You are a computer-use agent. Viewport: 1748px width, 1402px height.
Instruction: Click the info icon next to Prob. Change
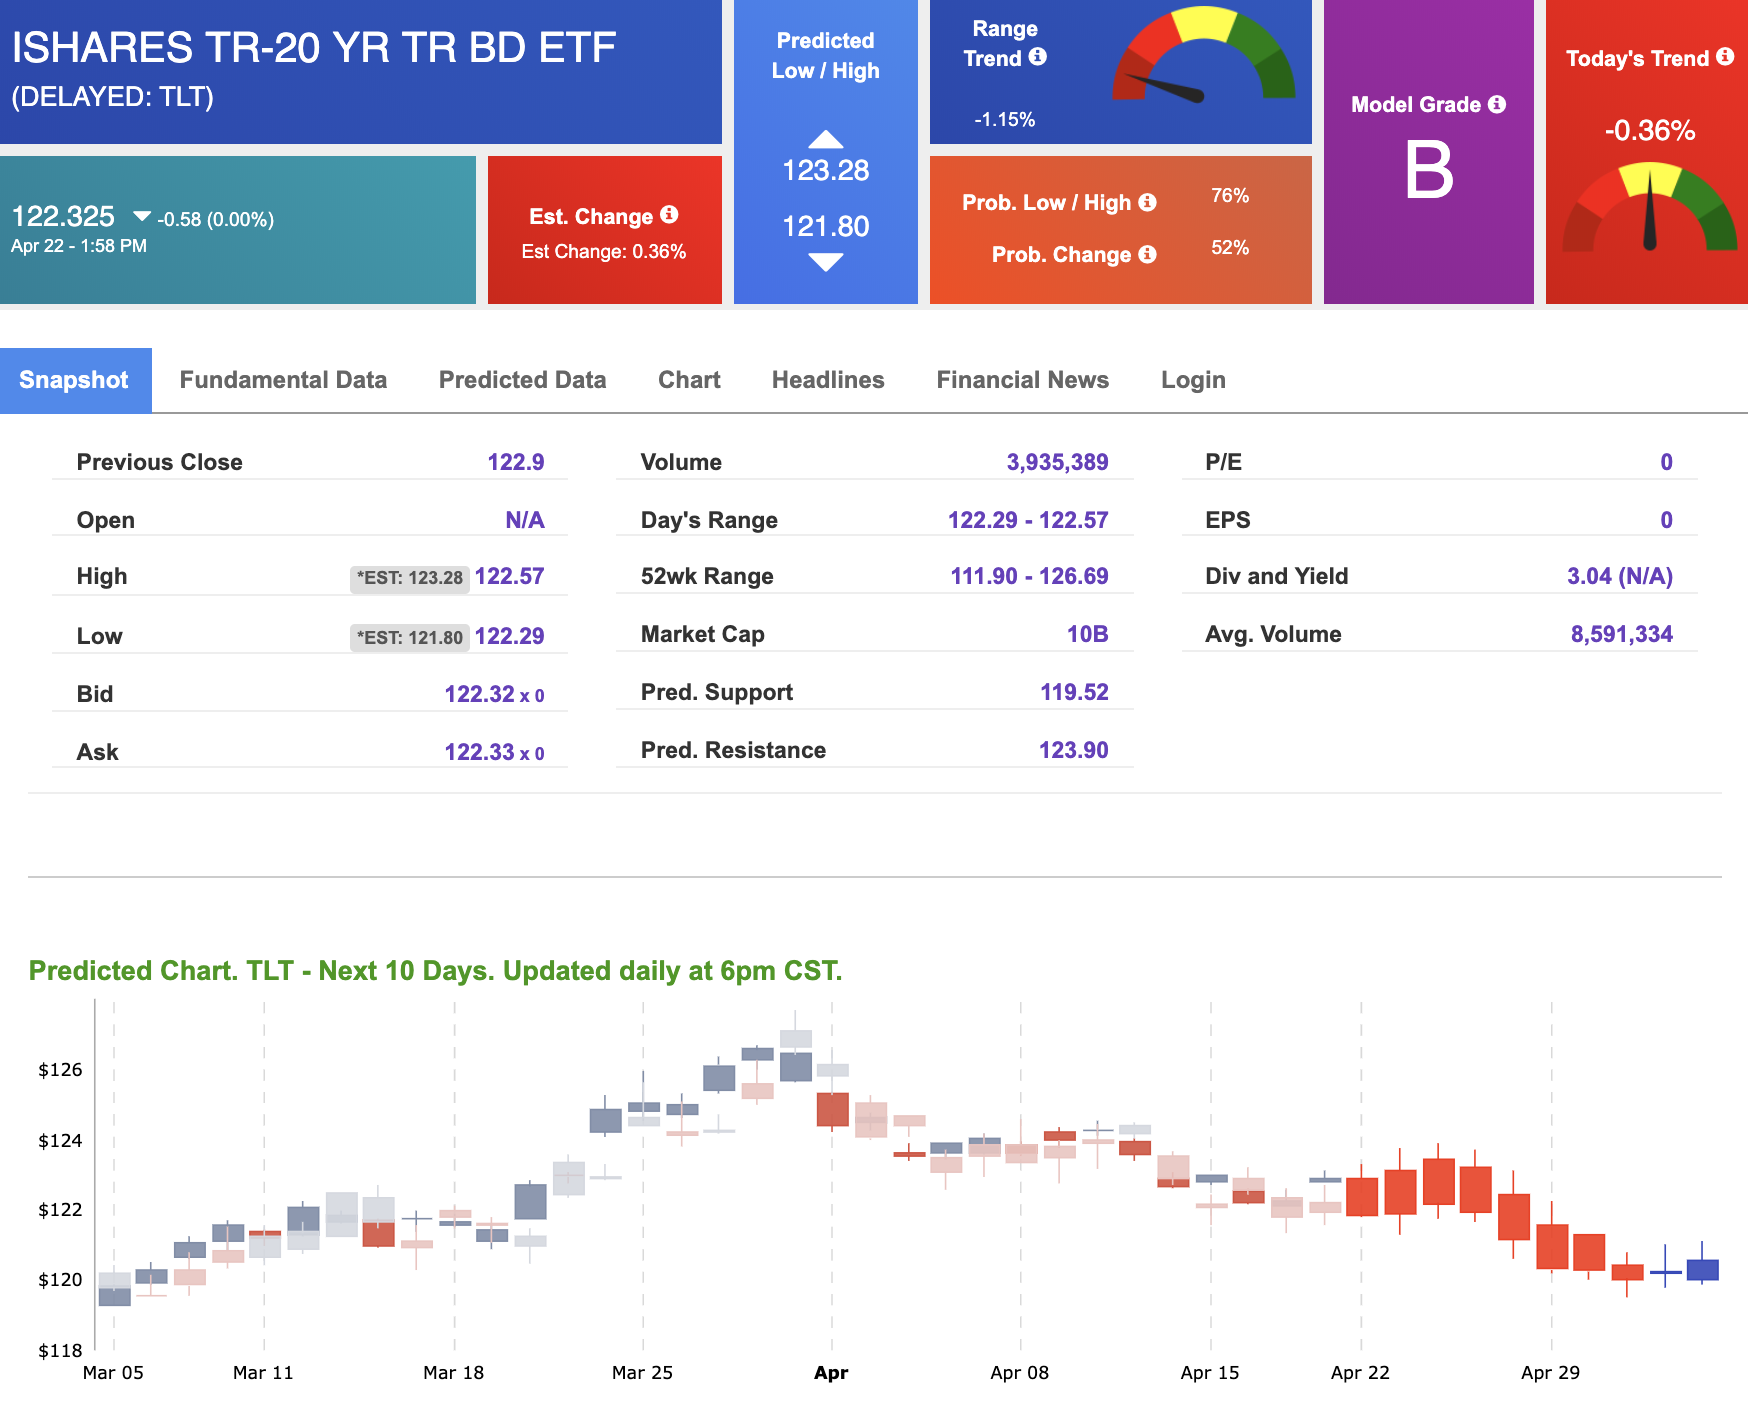[x=1147, y=254]
